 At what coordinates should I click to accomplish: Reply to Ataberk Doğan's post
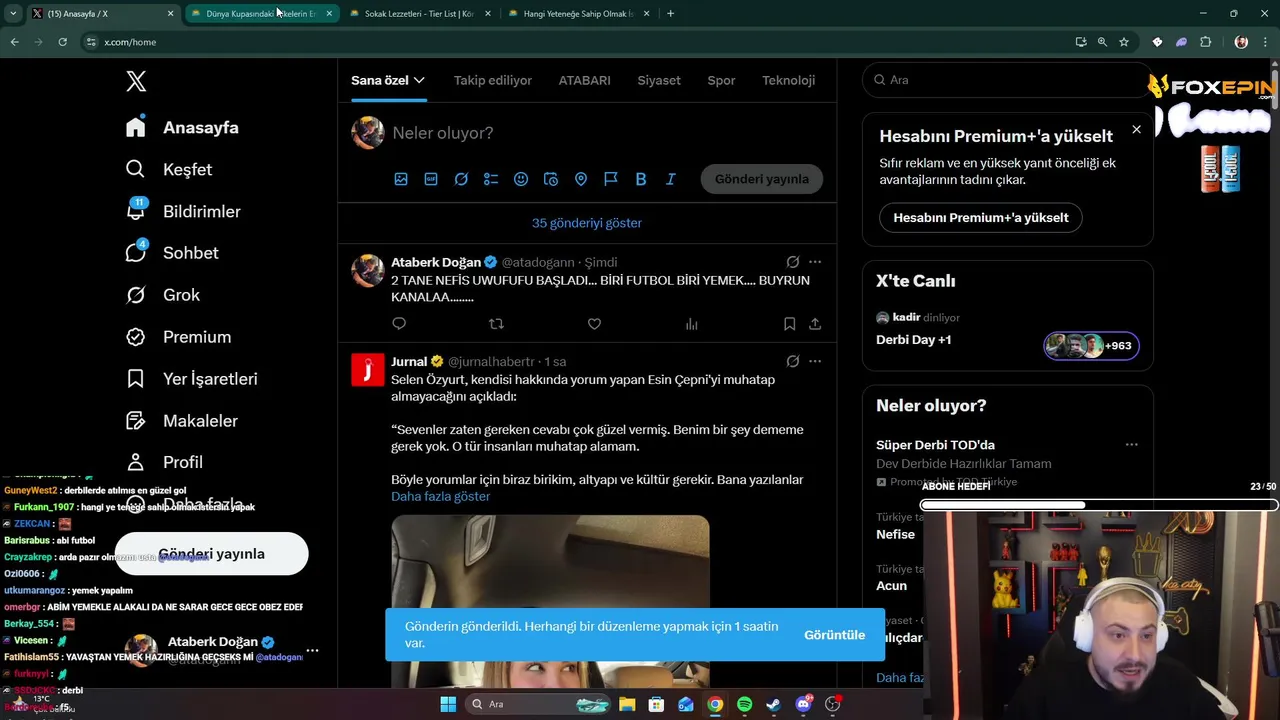[399, 324]
